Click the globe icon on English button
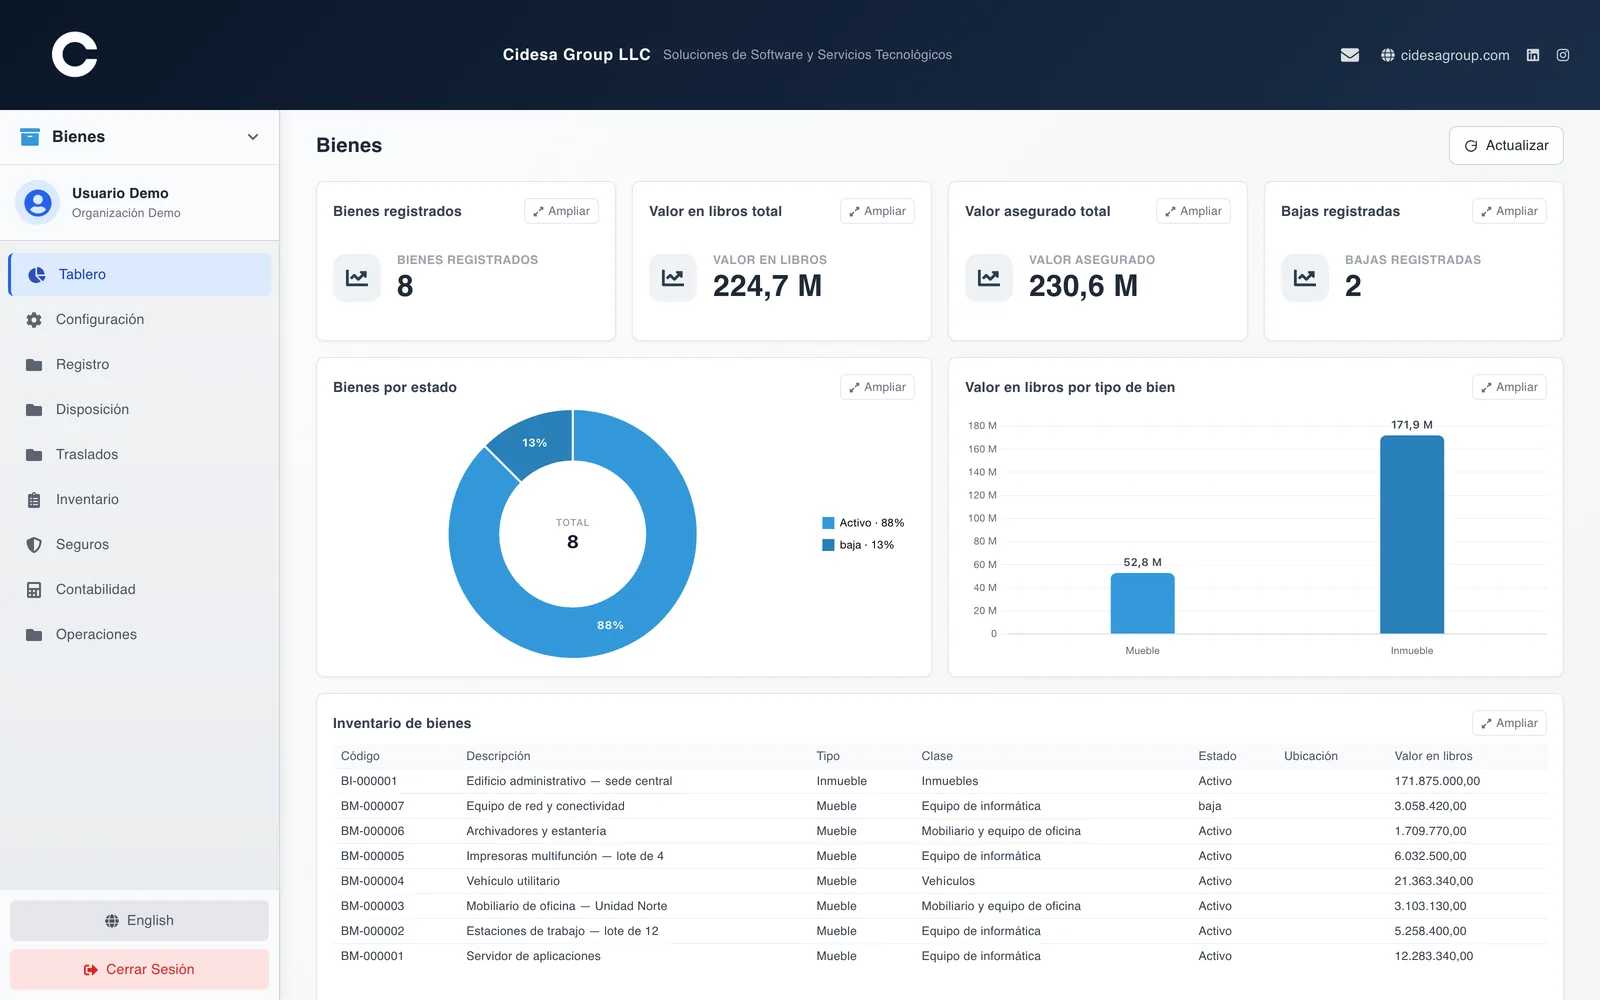1600x1000 pixels. coord(112,921)
